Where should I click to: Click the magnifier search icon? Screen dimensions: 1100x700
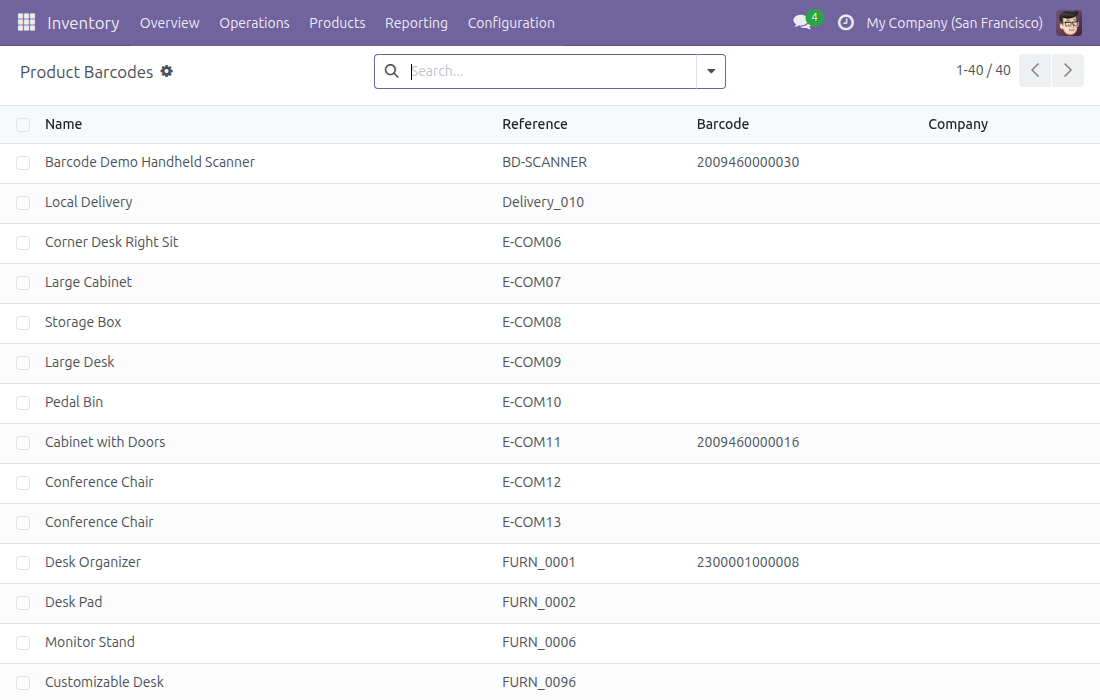pyautogui.click(x=391, y=71)
